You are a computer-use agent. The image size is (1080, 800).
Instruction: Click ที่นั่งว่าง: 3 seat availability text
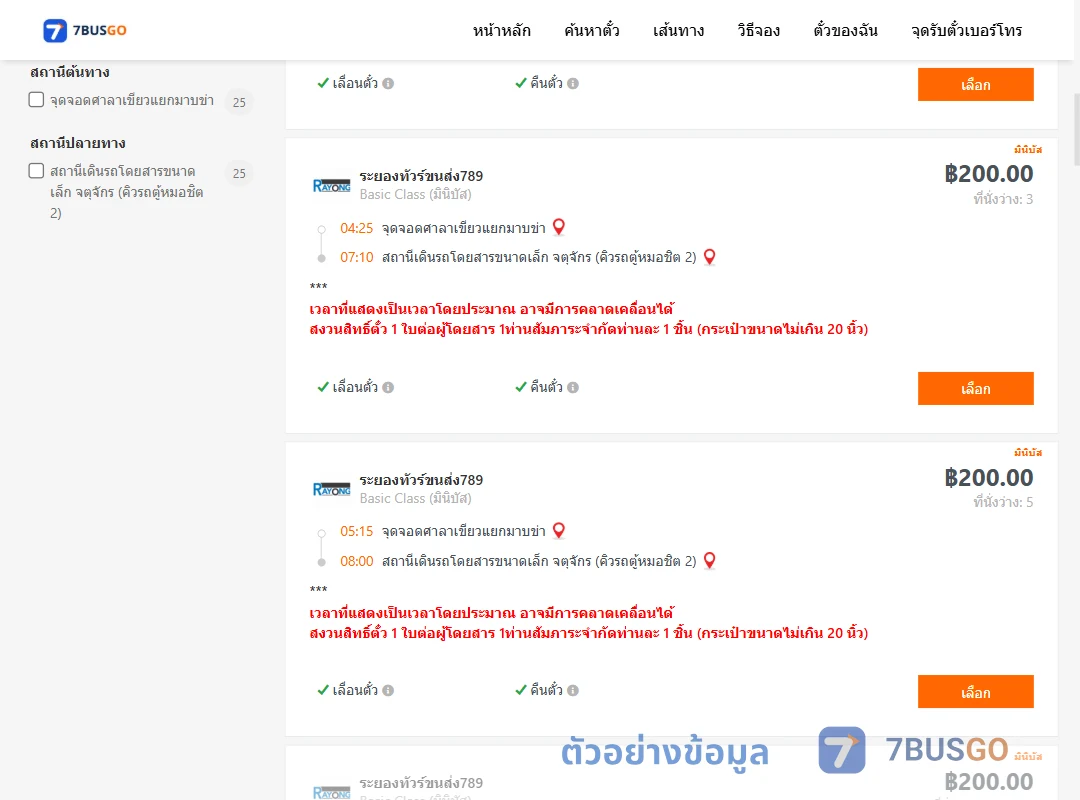pos(1003,199)
